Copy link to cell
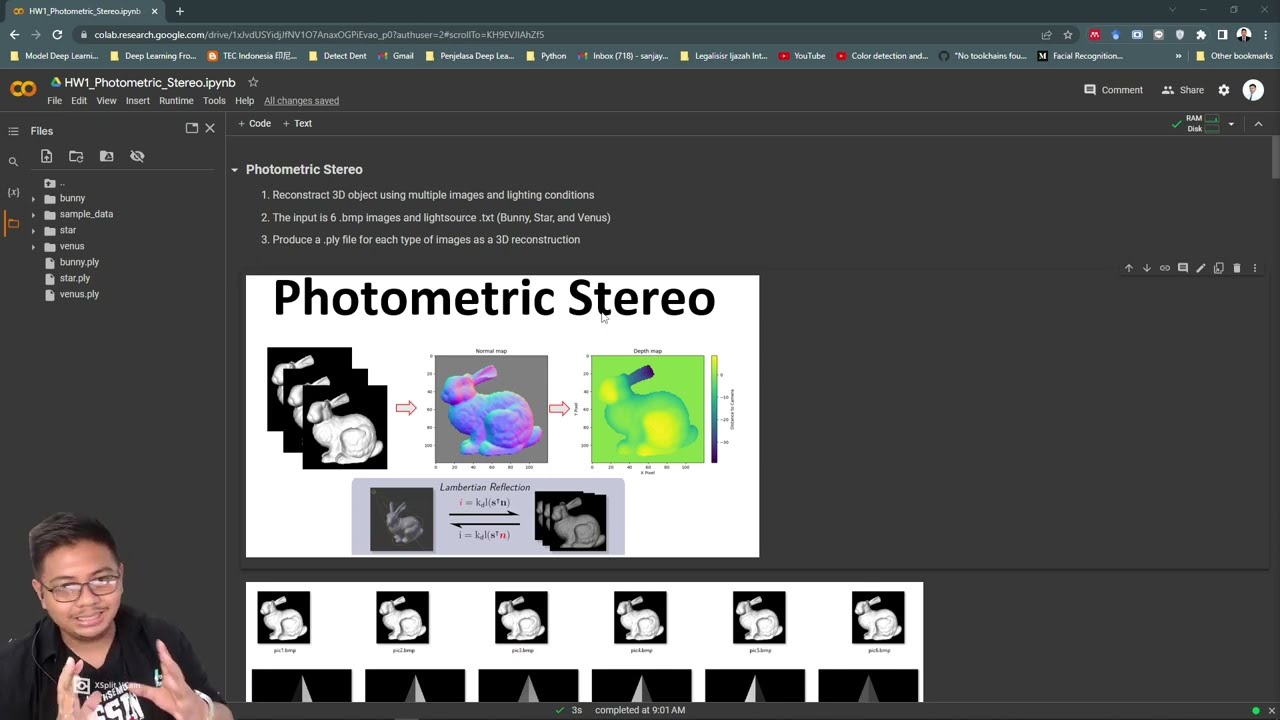Screen dimensions: 1280x720 [1165, 268]
